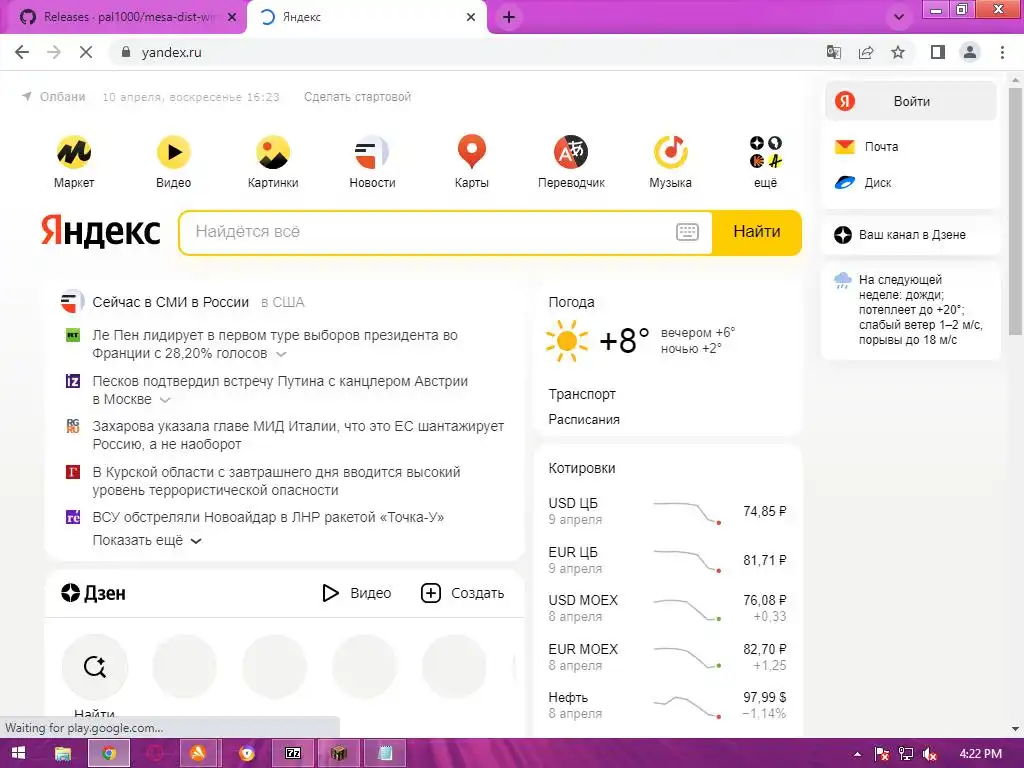The height and width of the screenshot is (768, 1024).
Task: Open Chrome profile avatar
Action: pyautogui.click(x=970, y=52)
